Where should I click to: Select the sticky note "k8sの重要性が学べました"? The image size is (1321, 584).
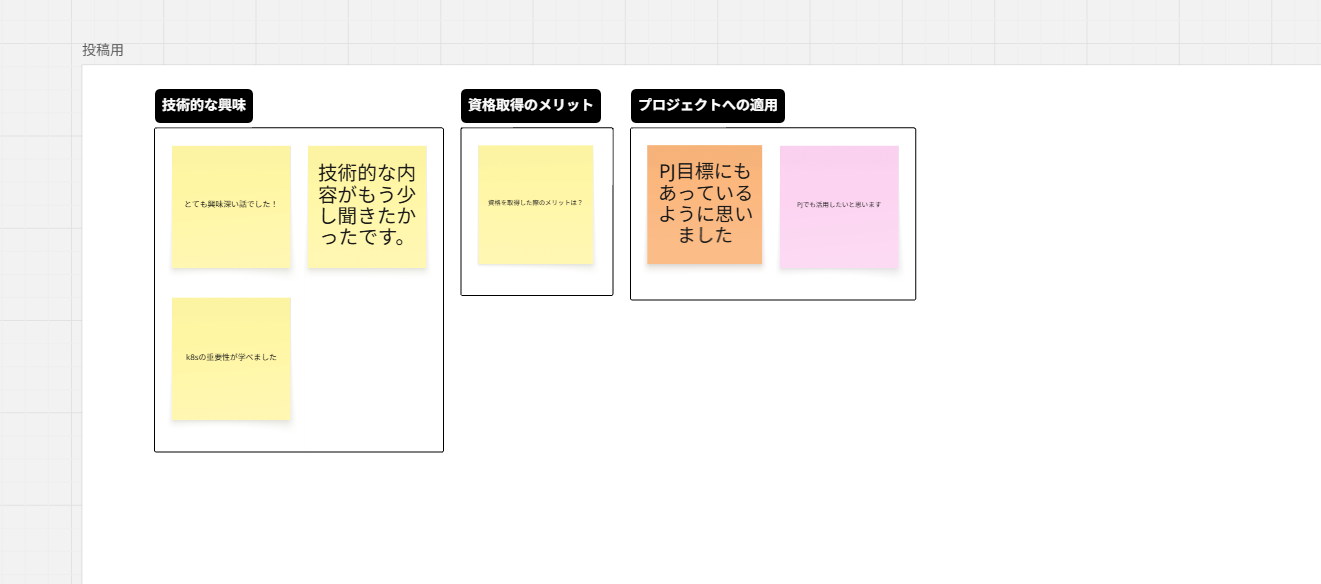pos(231,358)
